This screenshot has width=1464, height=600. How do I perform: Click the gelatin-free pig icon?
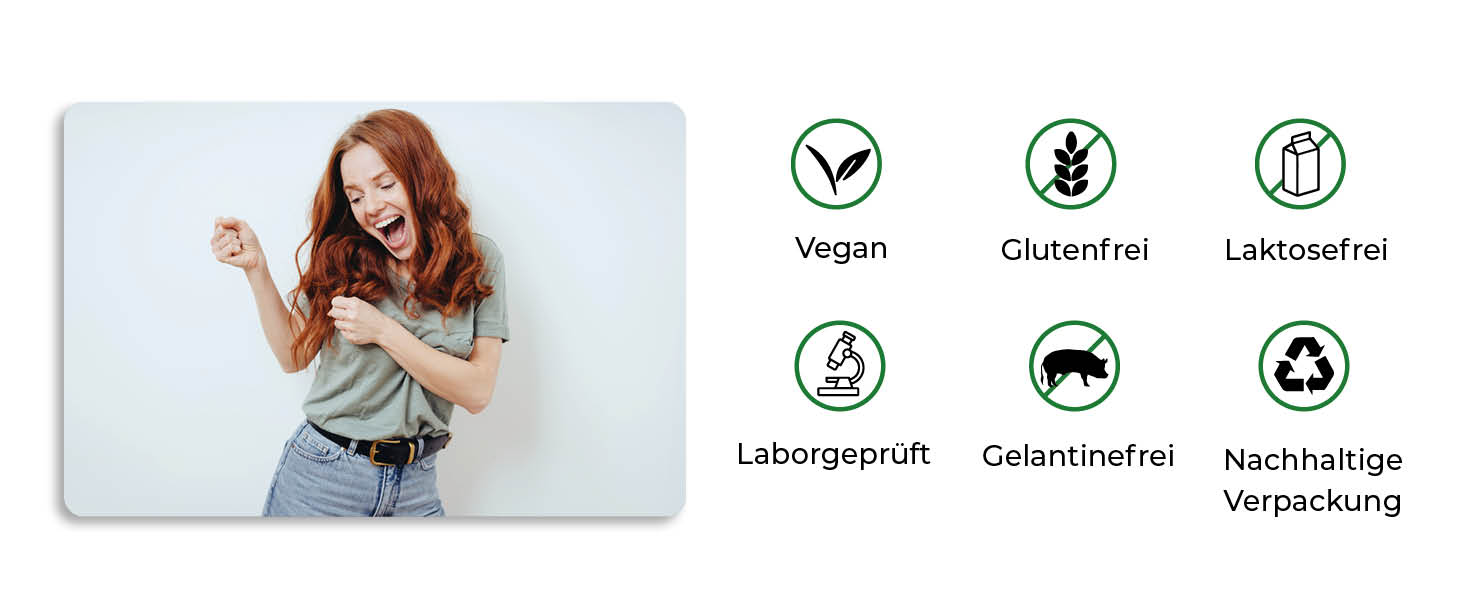(x=1075, y=365)
